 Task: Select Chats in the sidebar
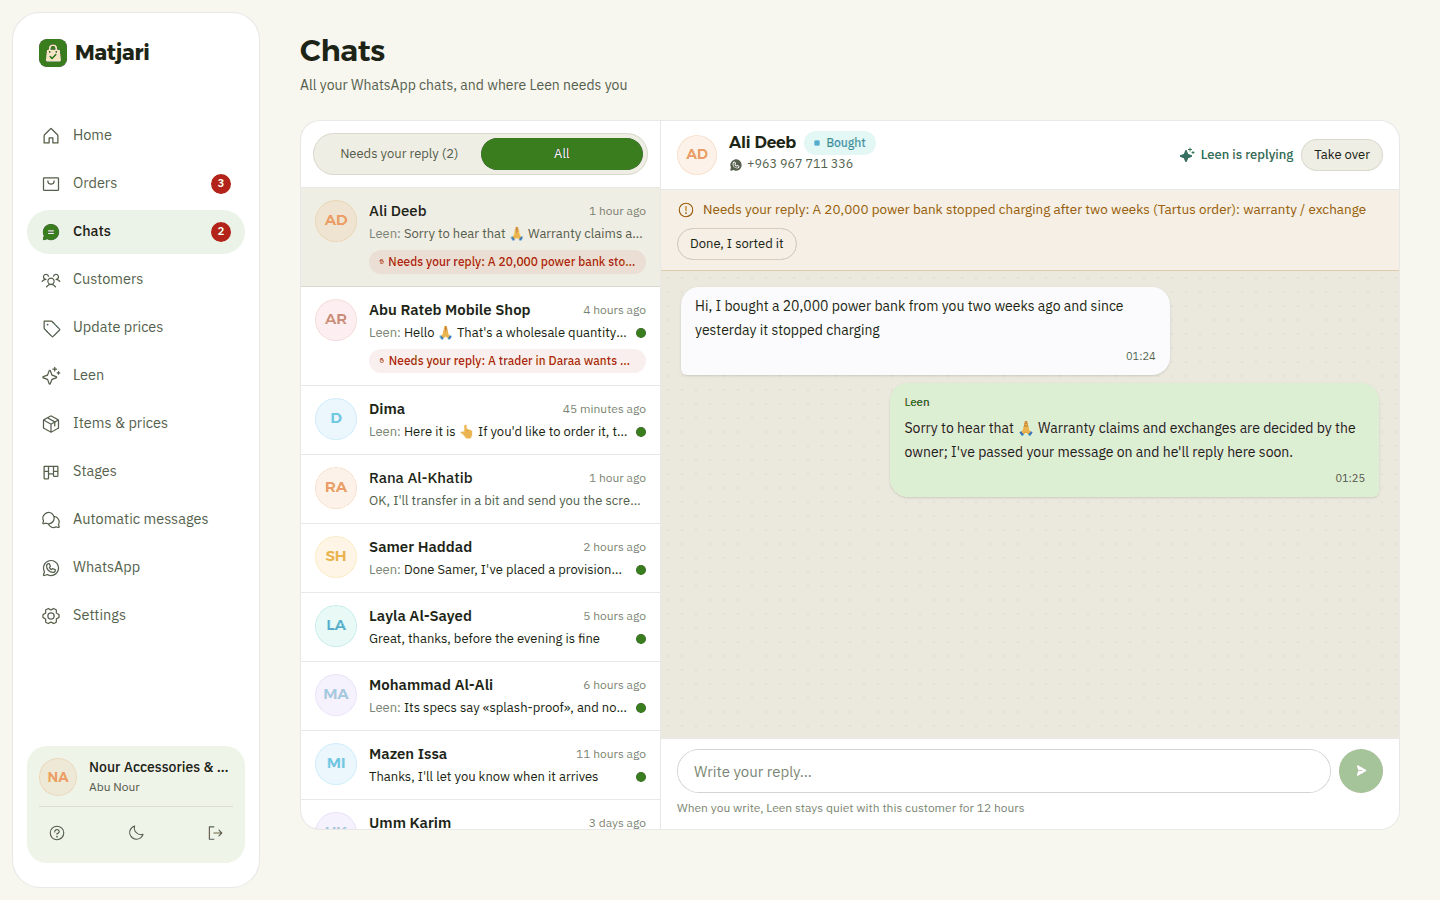136,232
